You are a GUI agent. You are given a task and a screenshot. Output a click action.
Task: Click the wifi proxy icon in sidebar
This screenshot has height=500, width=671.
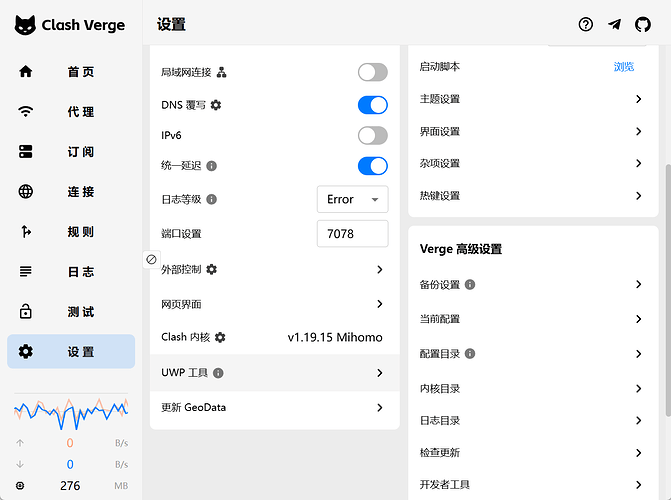point(26,112)
